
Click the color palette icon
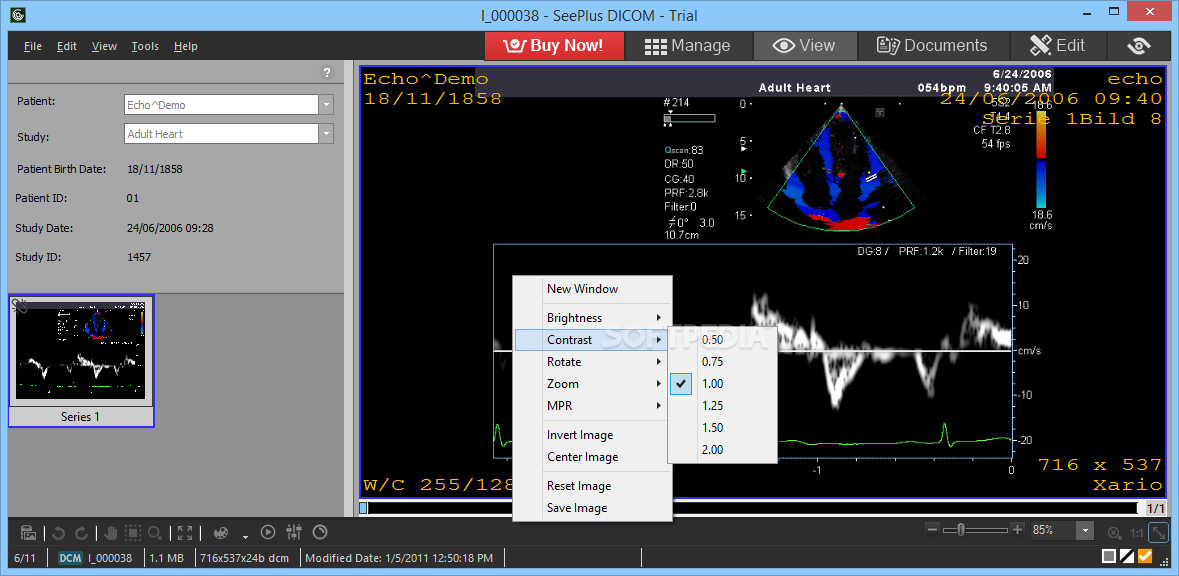[221, 533]
